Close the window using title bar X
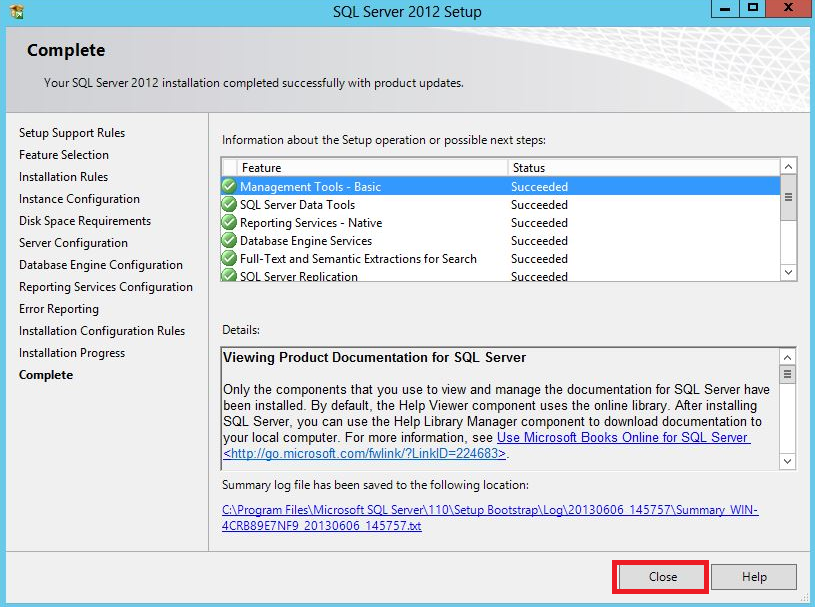The width and height of the screenshot is (815, 607). click(x=788, y=8)
